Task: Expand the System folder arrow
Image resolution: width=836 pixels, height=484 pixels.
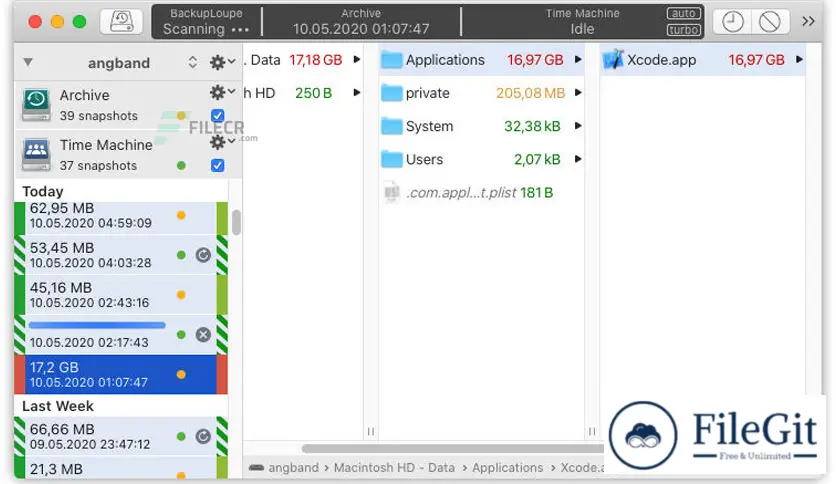Action: coord(578,126)
